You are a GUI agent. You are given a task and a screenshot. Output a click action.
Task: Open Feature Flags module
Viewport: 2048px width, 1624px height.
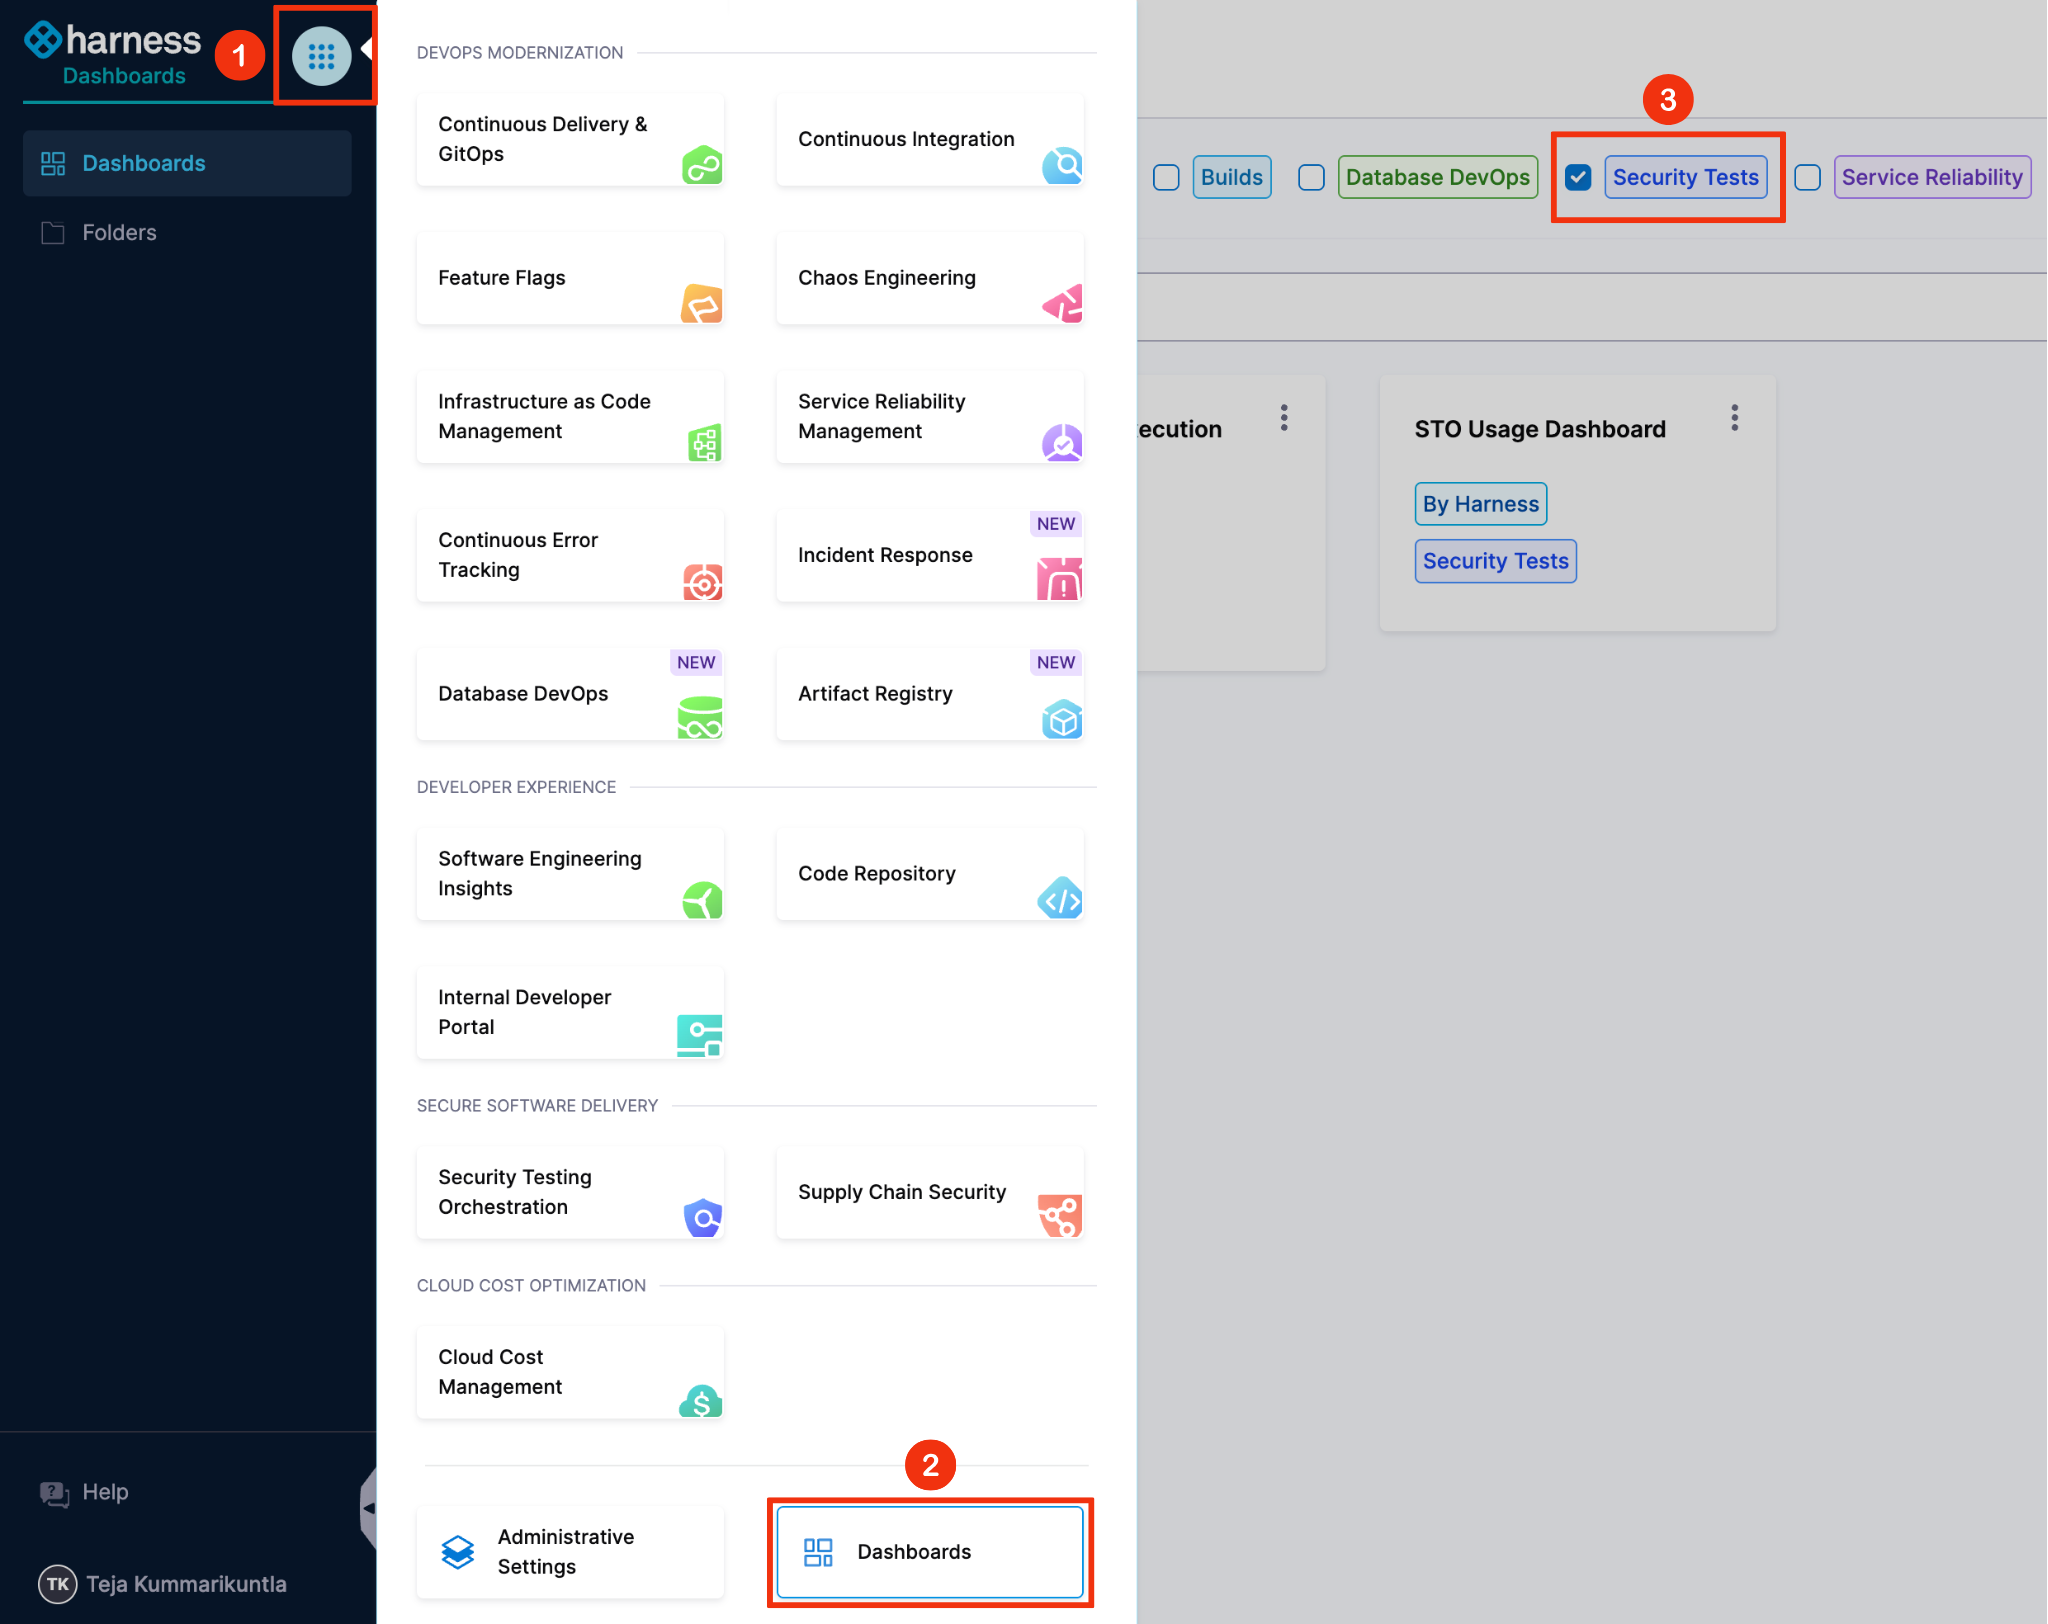tap(569, 278)
